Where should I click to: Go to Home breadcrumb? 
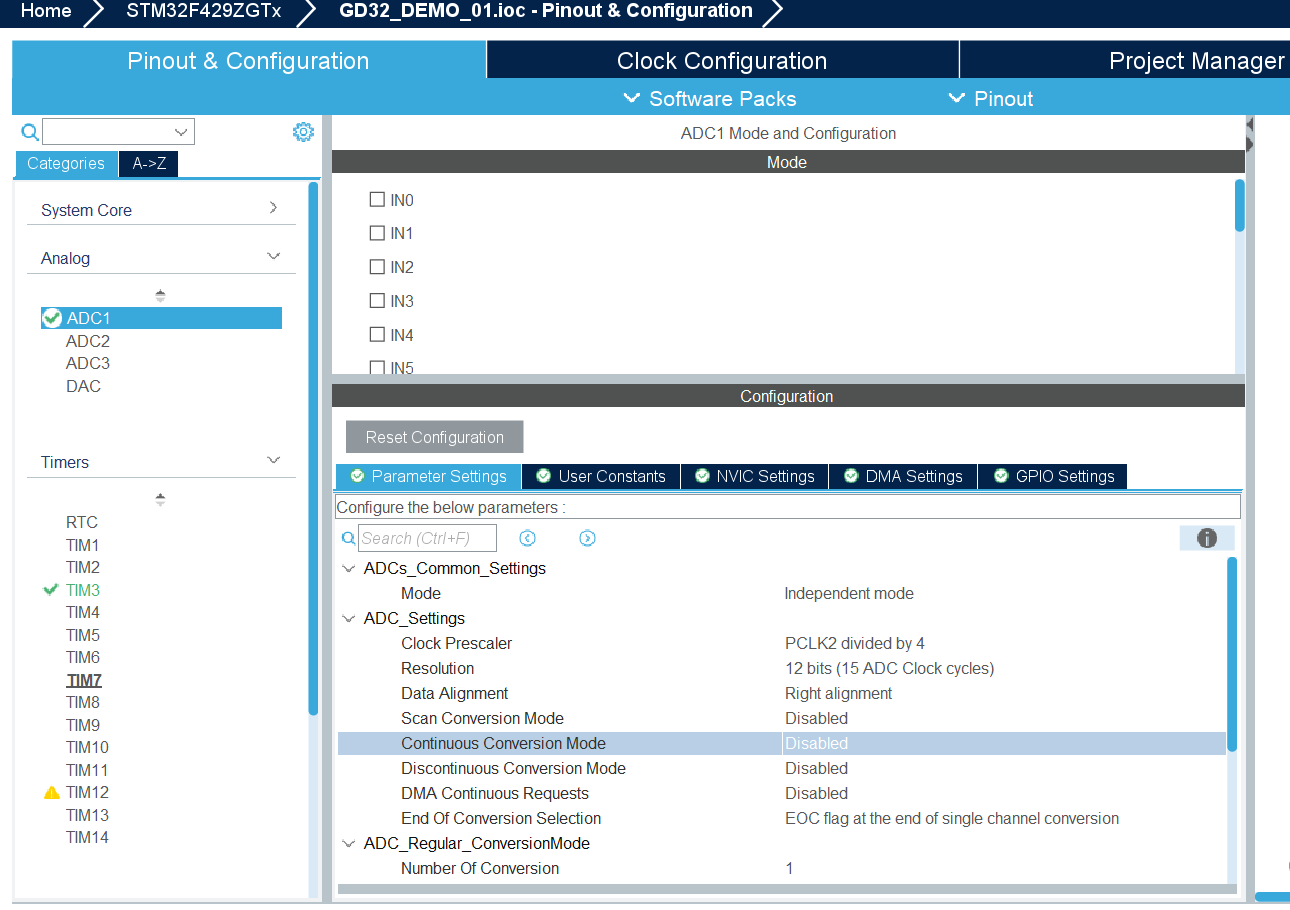click(x=46, y=11)
